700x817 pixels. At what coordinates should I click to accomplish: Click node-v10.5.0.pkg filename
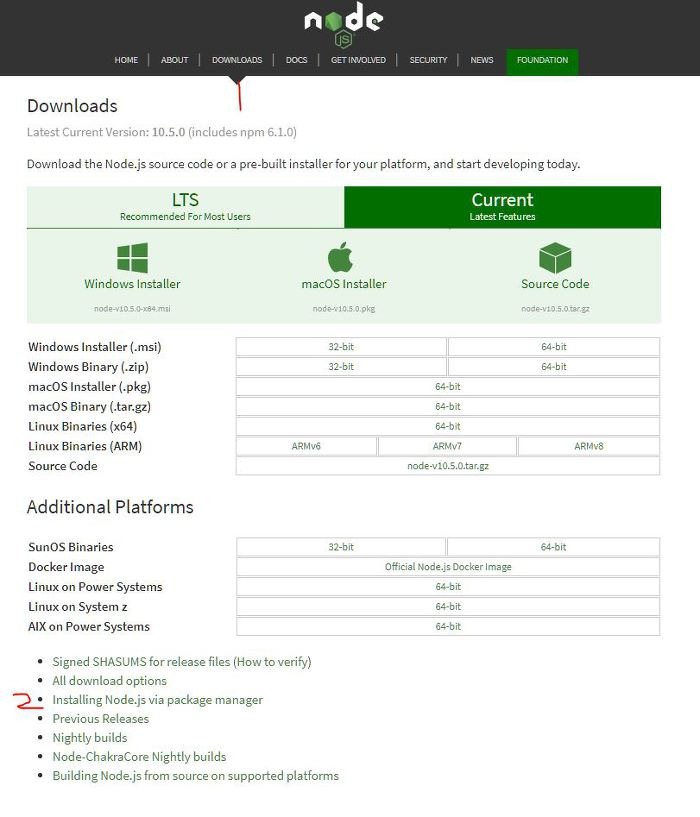[344, 308]
